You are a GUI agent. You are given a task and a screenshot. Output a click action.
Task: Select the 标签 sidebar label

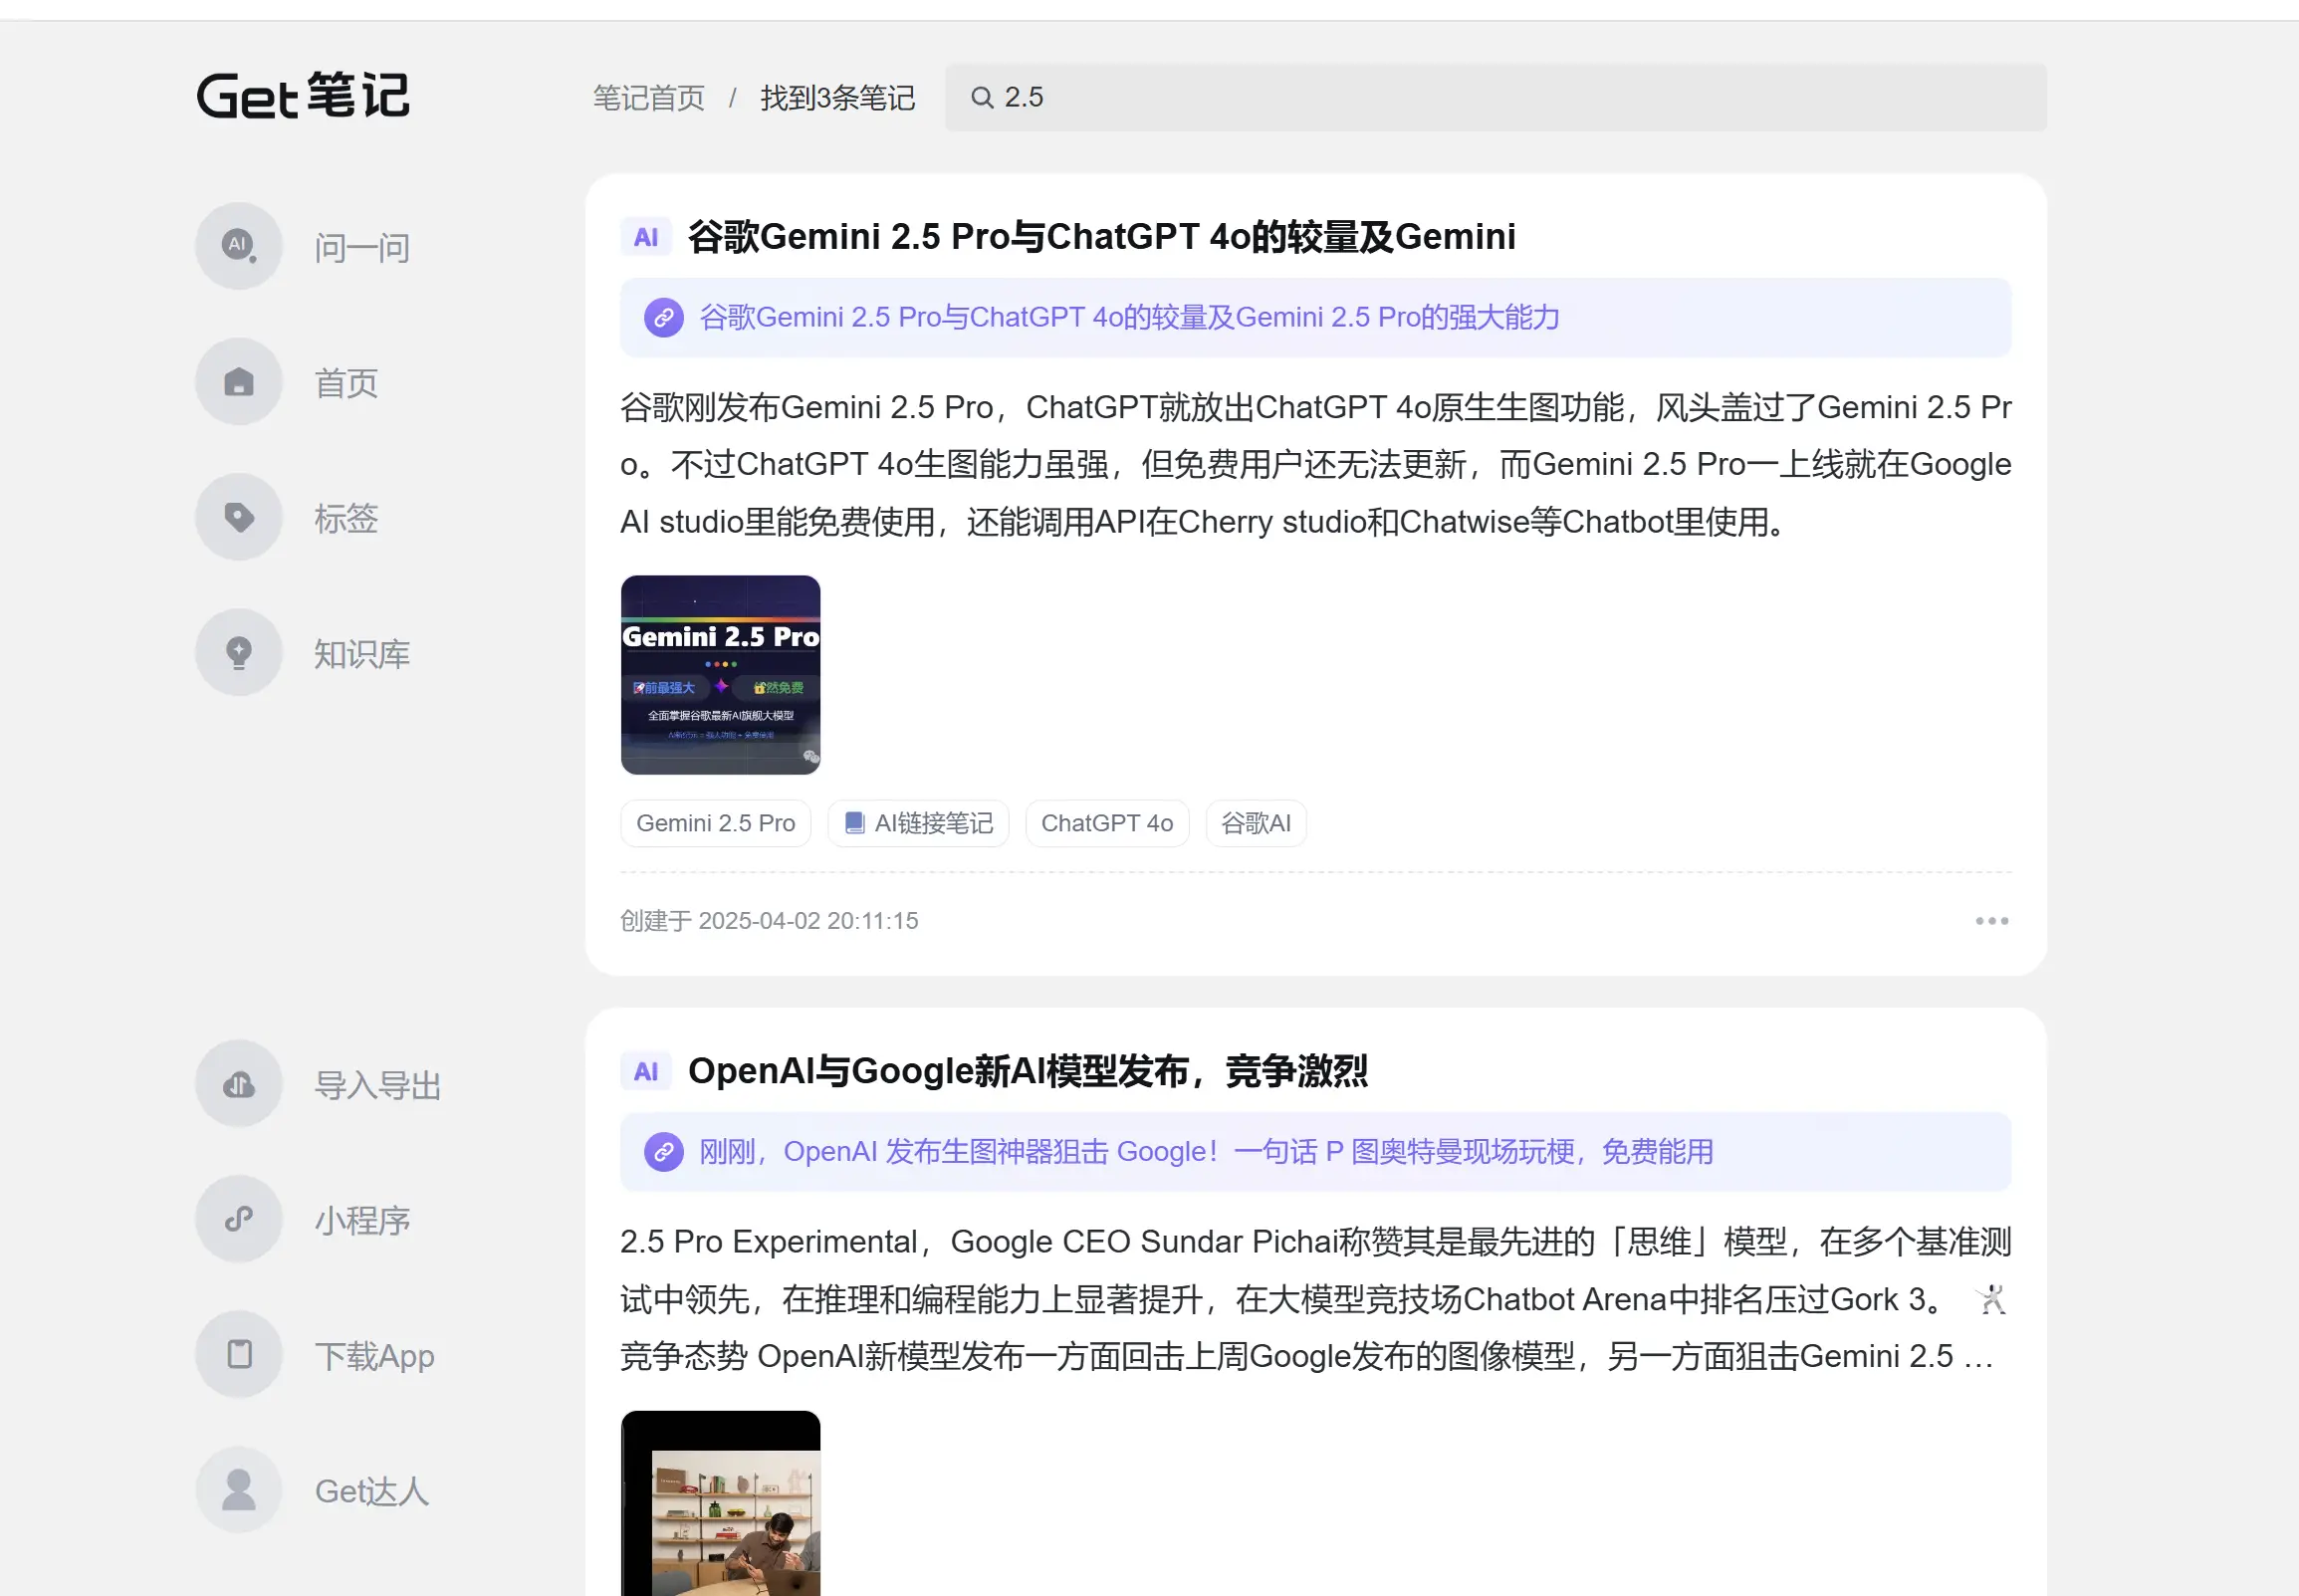346,518
